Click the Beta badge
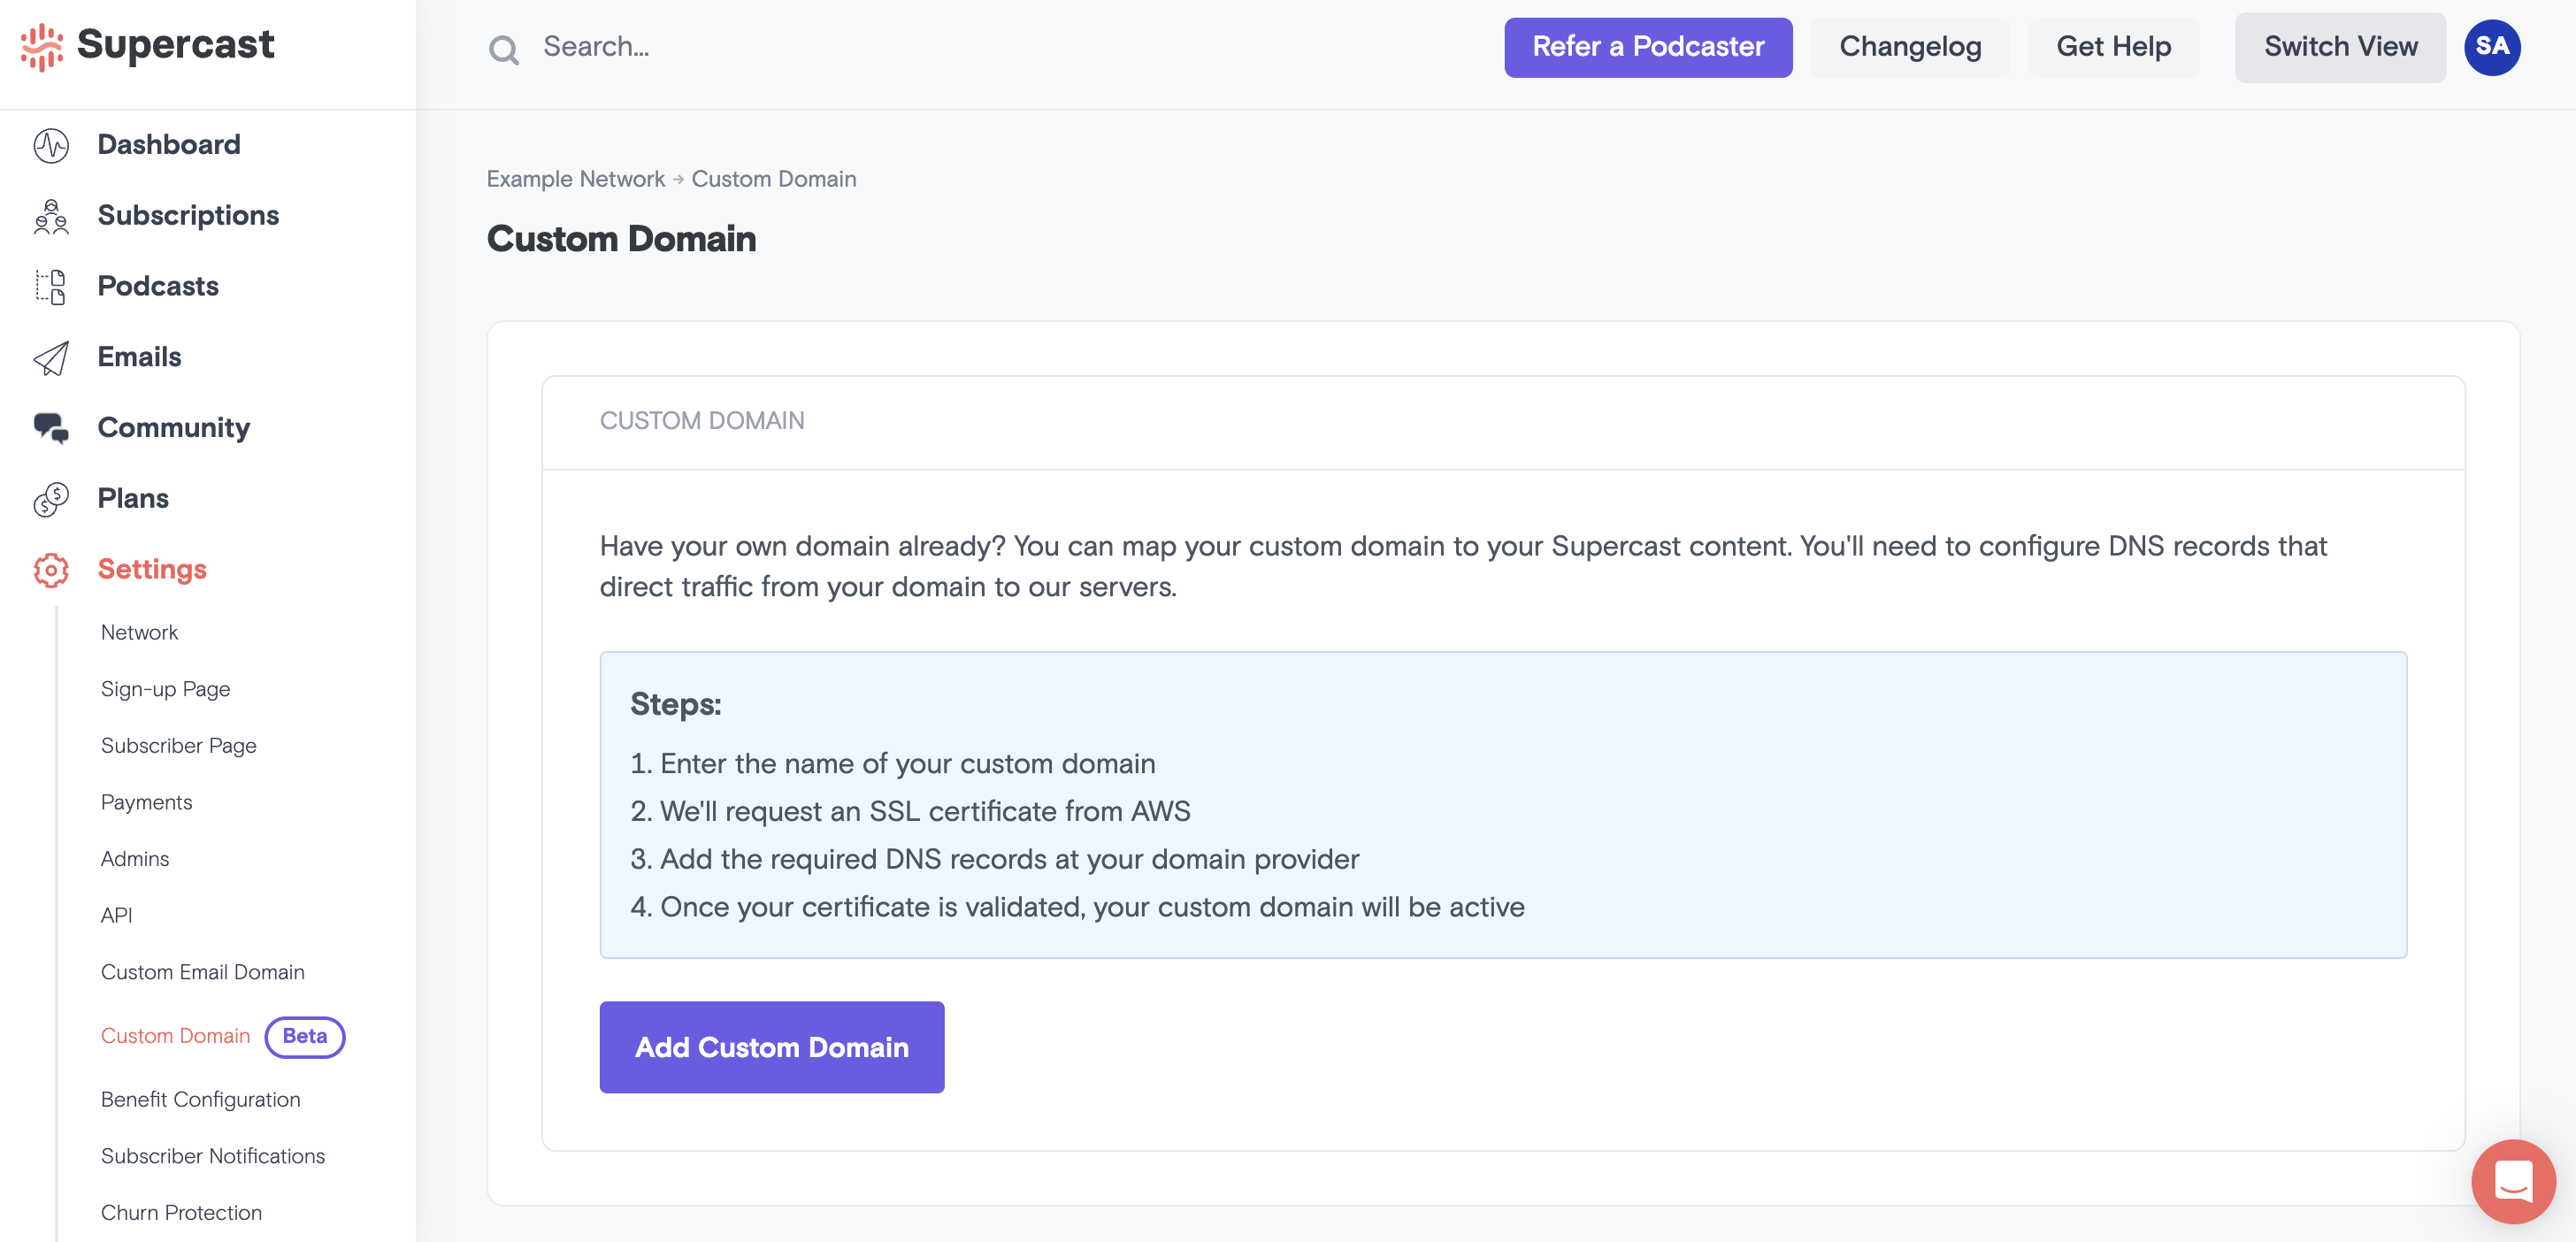The width and height of the screenshot is (2576, 1242). (305, 1036)
